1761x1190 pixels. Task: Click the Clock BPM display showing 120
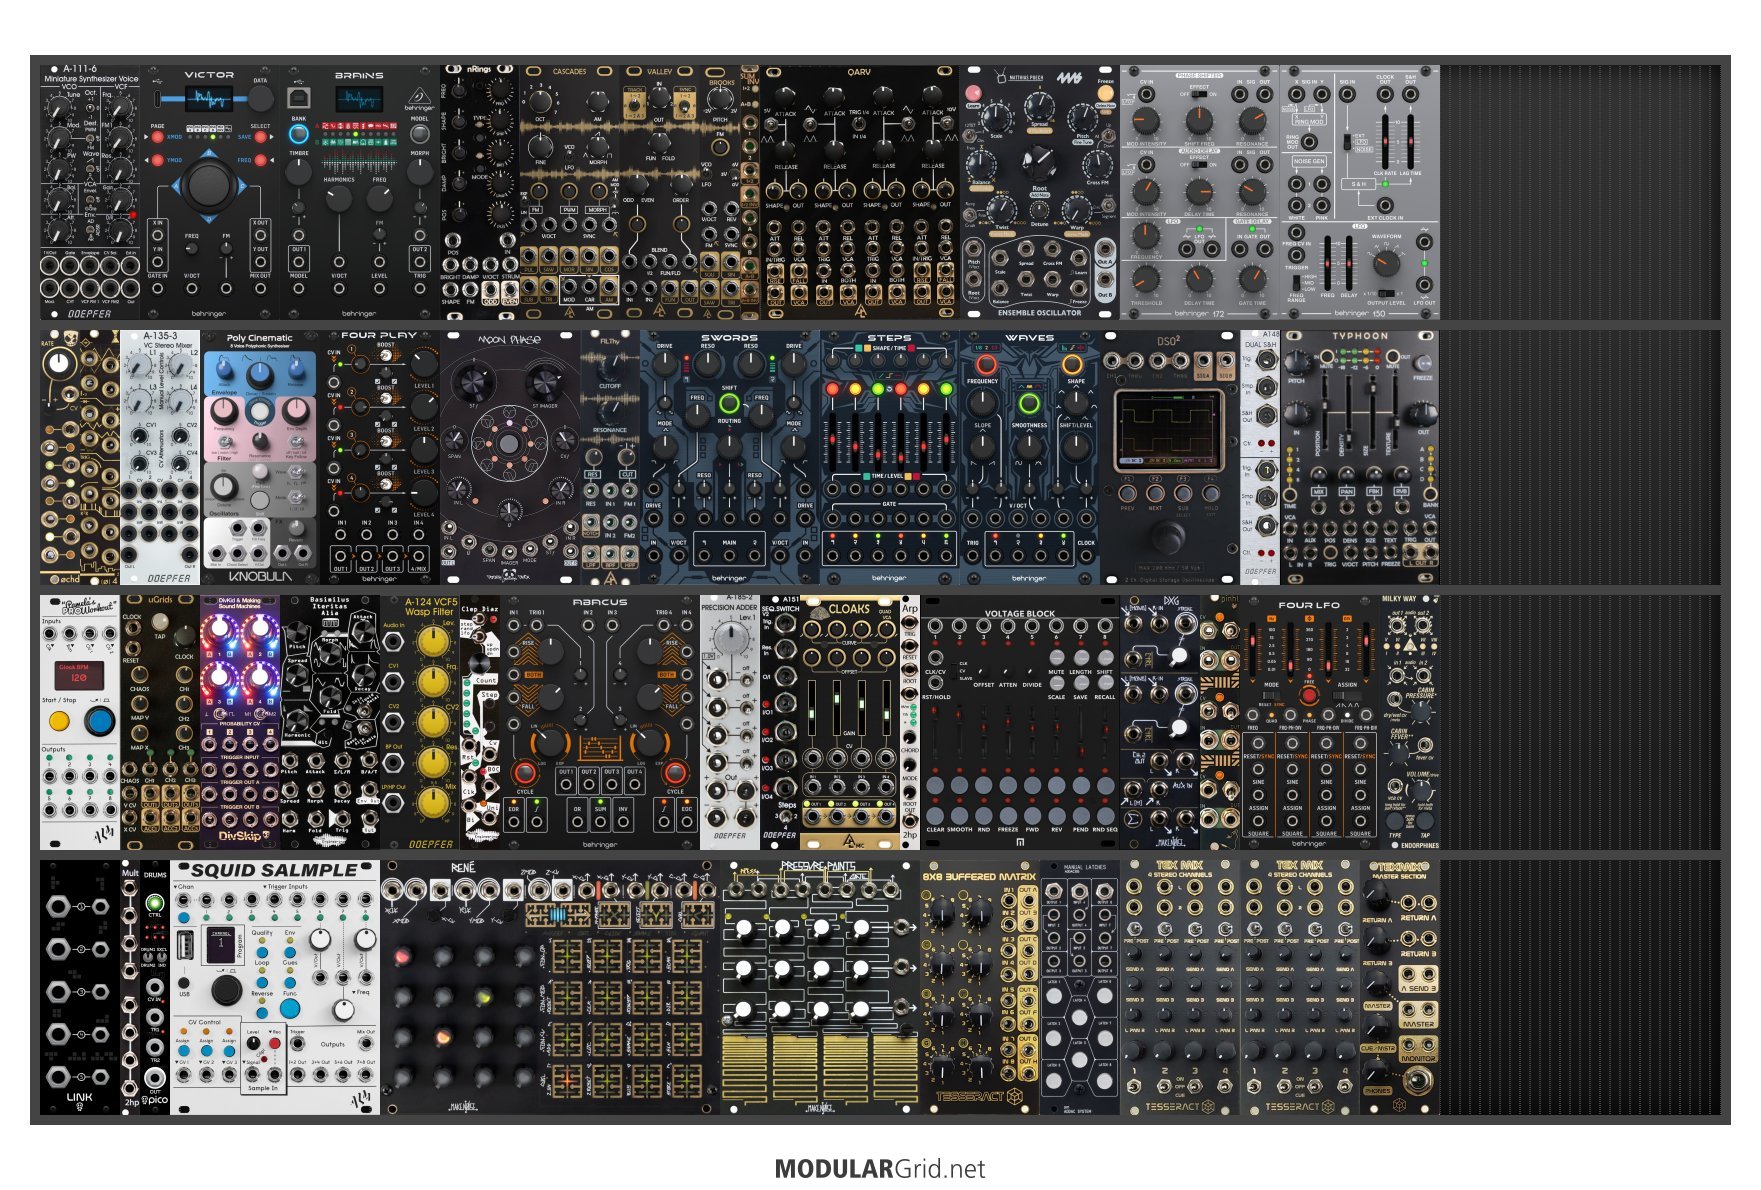tap(79, 674)
